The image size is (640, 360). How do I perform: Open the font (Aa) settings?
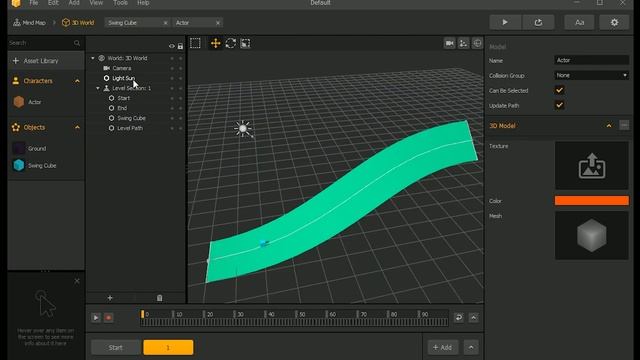[x=579, y=22]
